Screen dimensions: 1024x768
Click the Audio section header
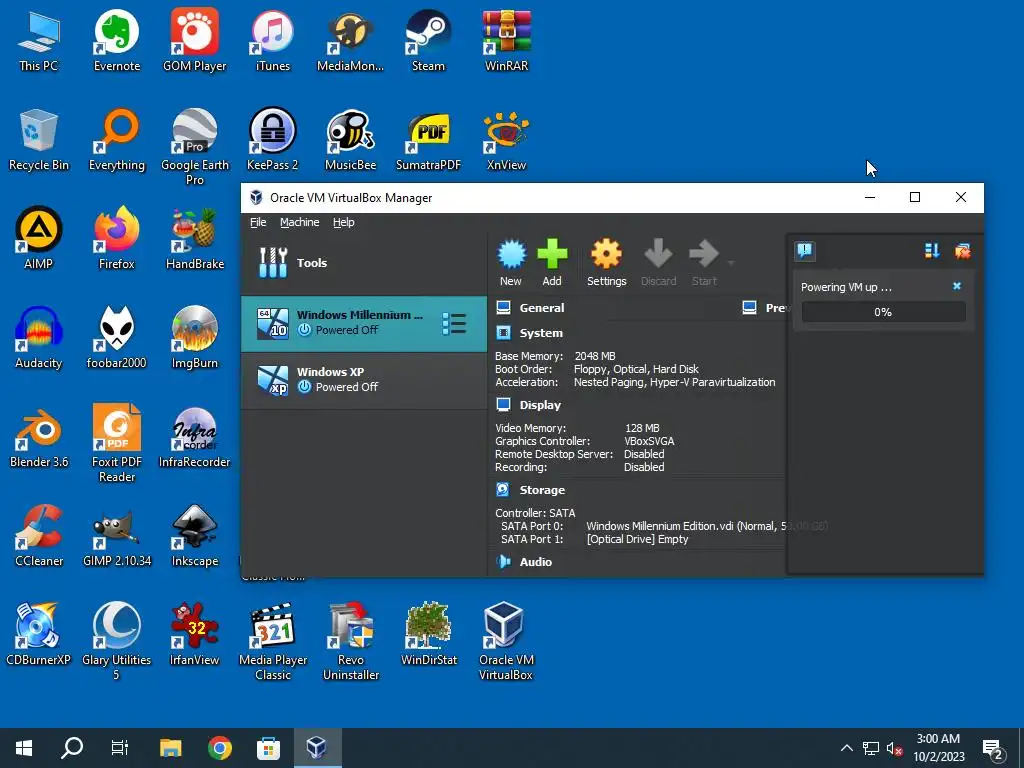[x=536, y=562]
